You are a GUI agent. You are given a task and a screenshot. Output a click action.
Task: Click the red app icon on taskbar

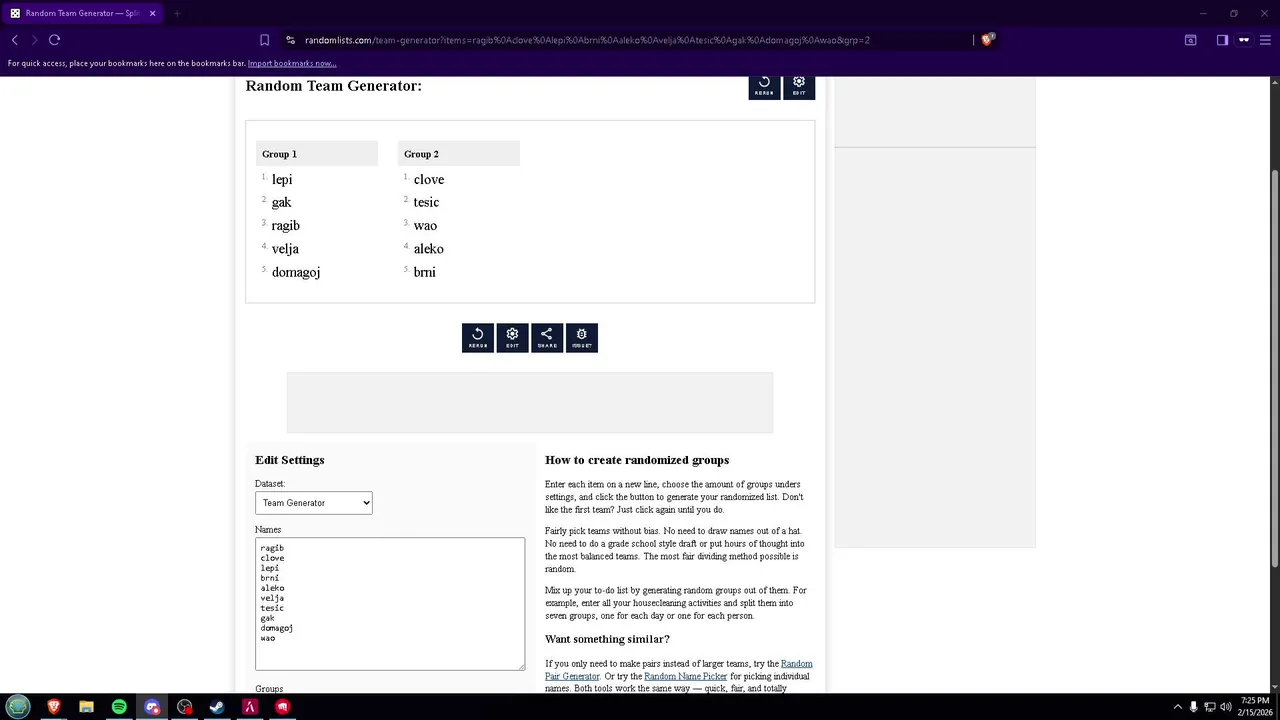pos(283,707)
